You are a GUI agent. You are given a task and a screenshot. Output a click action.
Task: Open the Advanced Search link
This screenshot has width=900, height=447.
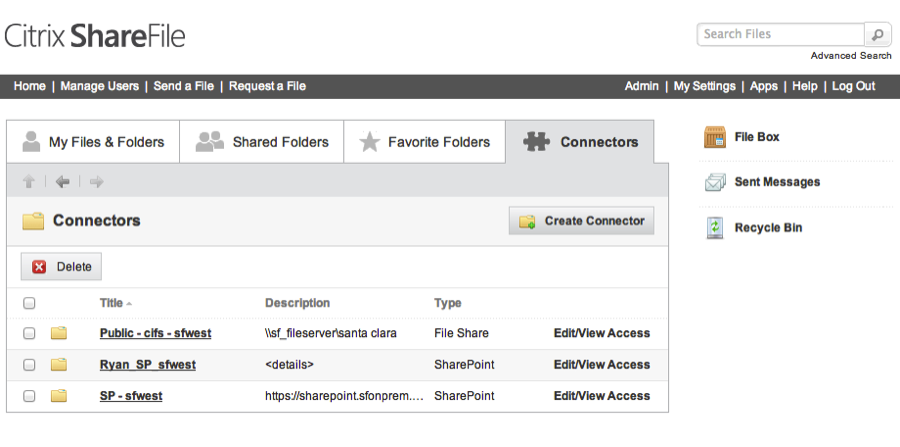coord(851,56)
